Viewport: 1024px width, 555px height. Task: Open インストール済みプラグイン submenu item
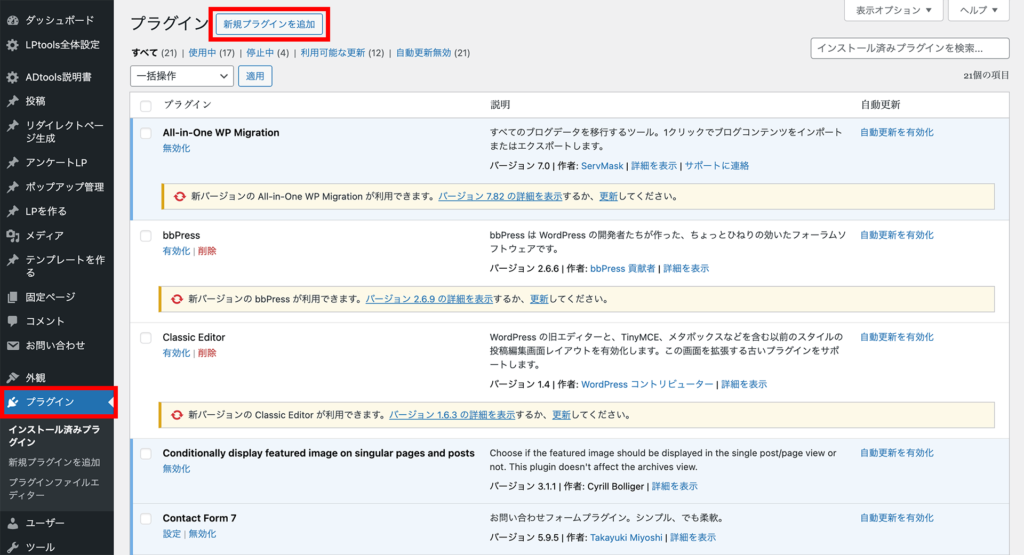pyautogui.click(x=54, y=436)
